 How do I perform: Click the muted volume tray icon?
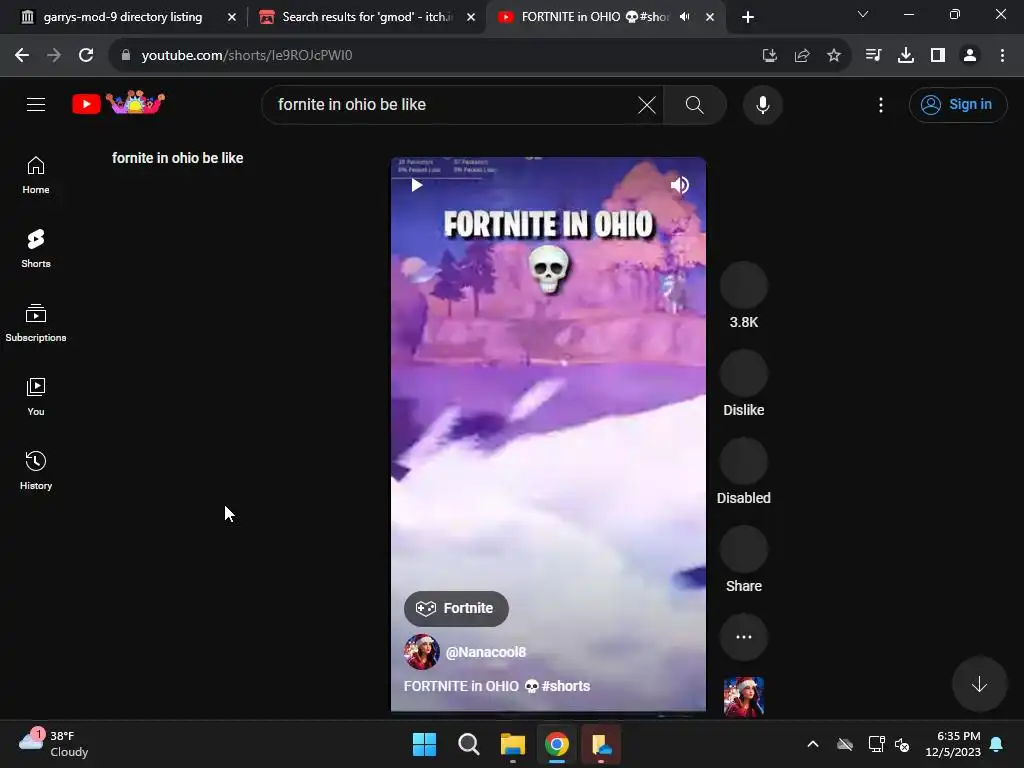(x=902, y=744)
